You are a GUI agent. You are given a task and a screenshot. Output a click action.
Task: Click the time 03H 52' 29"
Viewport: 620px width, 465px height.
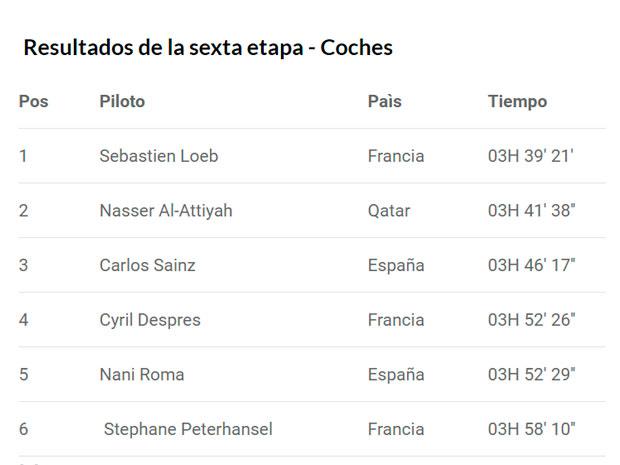pyautogui.click(x=531, y=374)
